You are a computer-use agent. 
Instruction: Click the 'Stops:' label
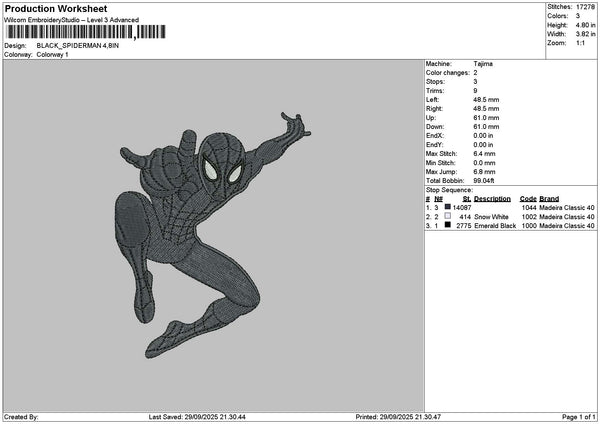click(435, 82)
